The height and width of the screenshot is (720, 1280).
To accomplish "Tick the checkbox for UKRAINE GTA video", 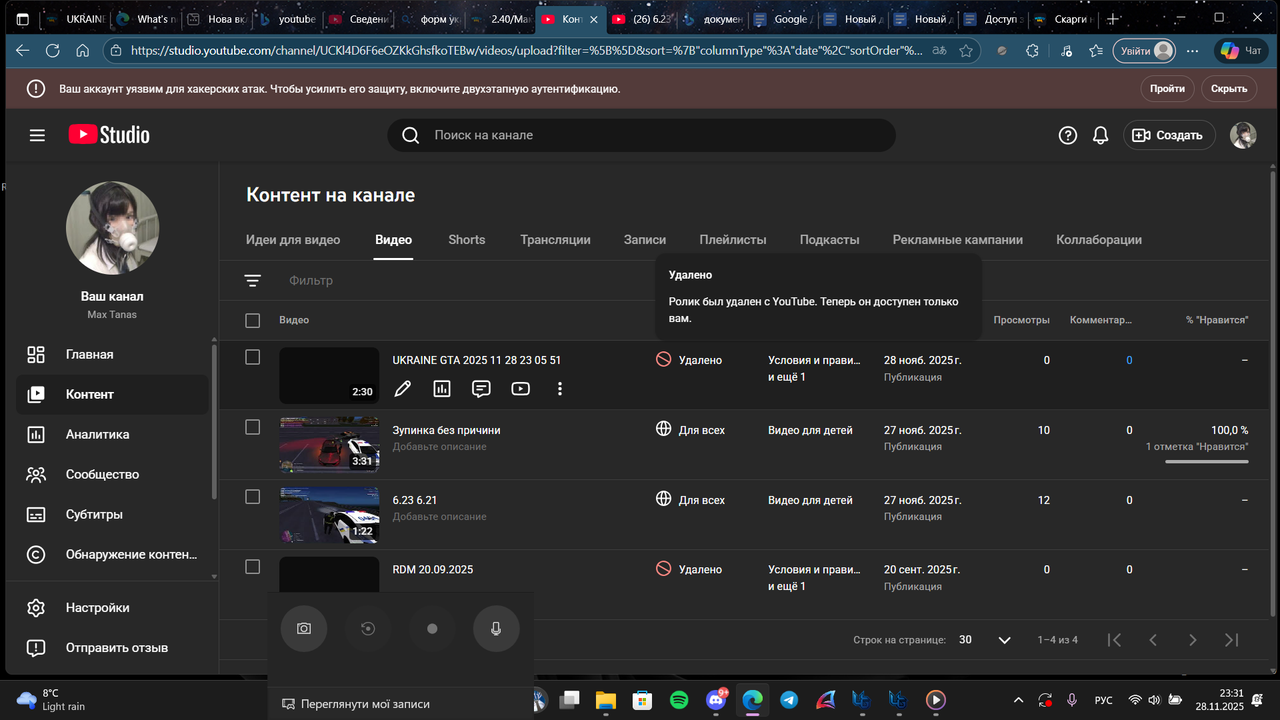I will 252,357.
